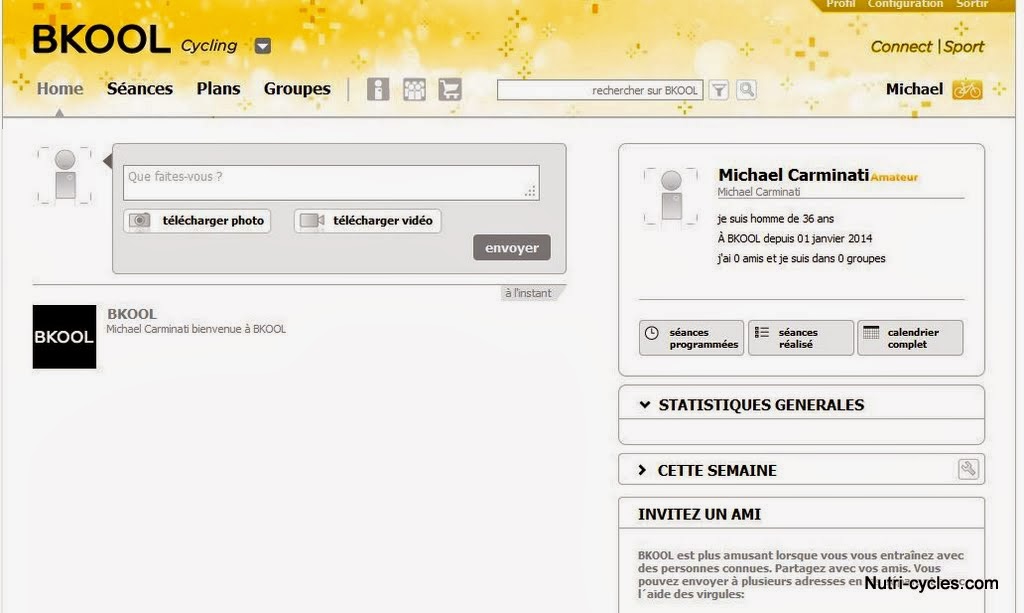Click the Sport link
The image size is (1024, 613).
[963, 47]
